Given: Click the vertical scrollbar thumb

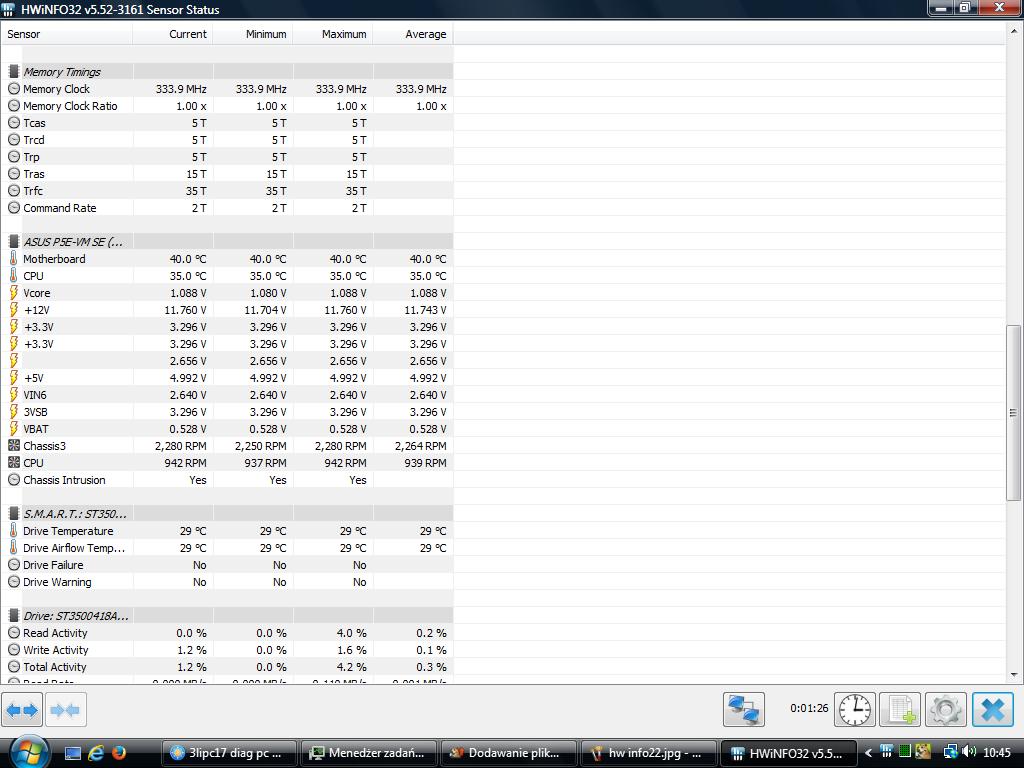Looking at the screenshot, I should (1014, 413).
